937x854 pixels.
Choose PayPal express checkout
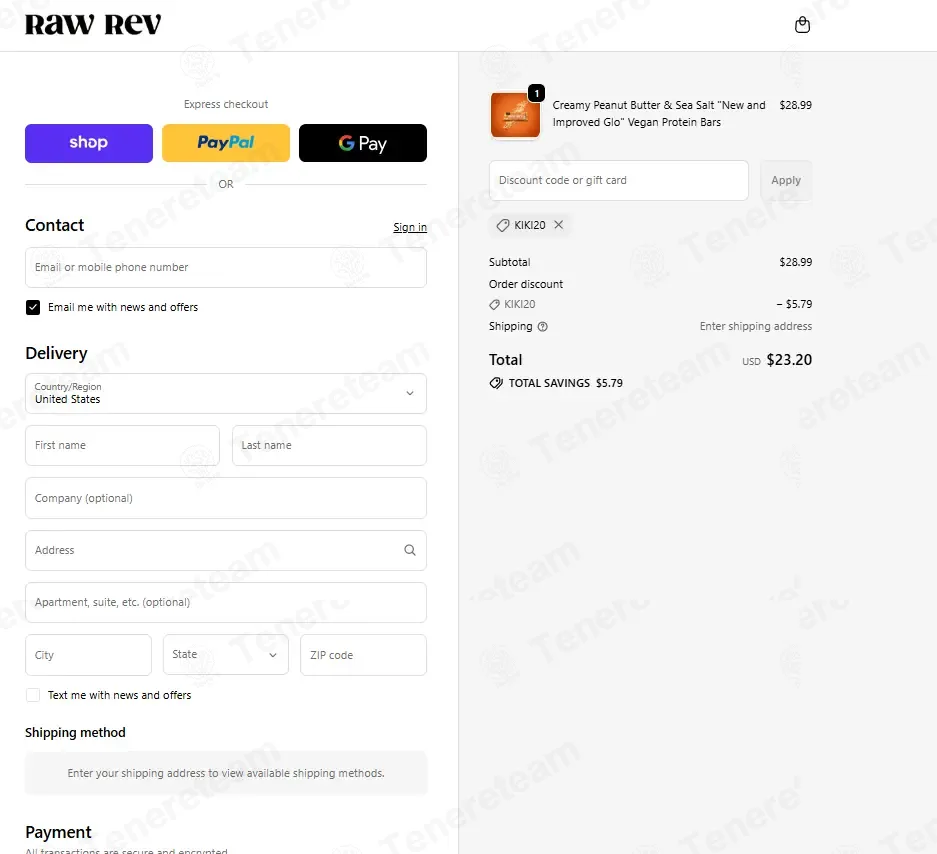226,143
